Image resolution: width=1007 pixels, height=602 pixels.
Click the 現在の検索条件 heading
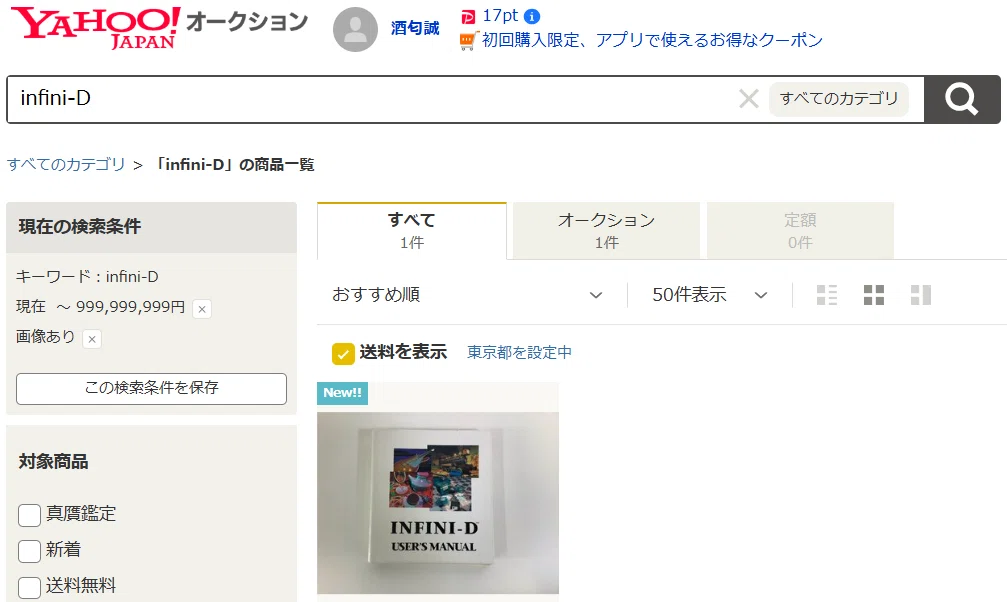(80, 227)
